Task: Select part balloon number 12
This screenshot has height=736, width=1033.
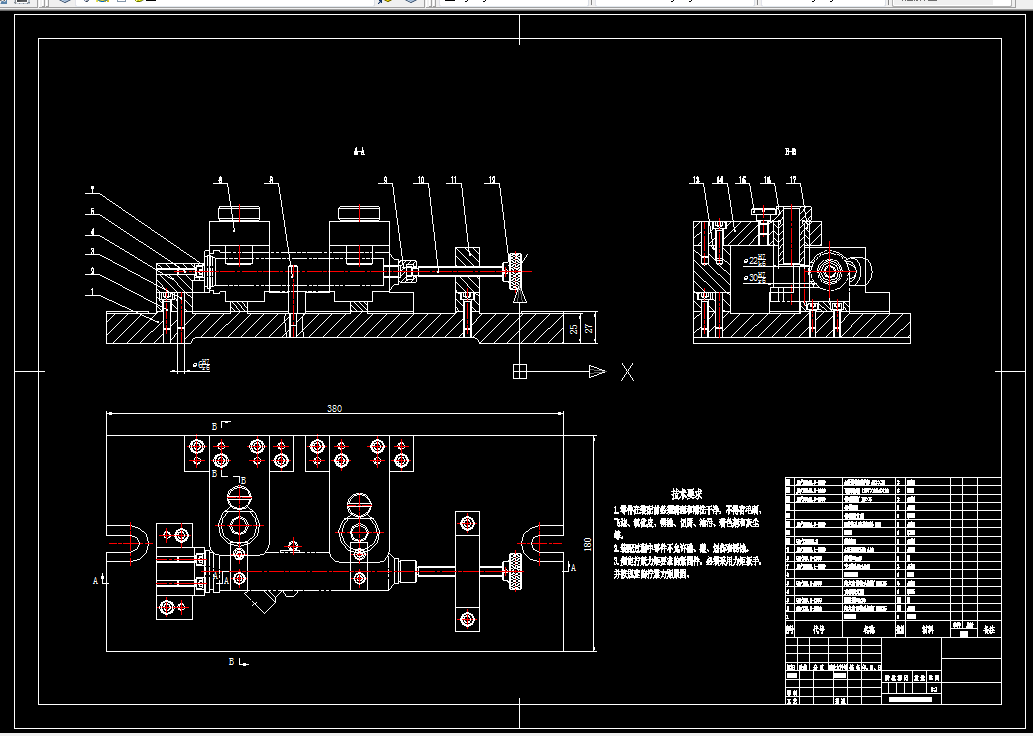Action: [492, 179]
